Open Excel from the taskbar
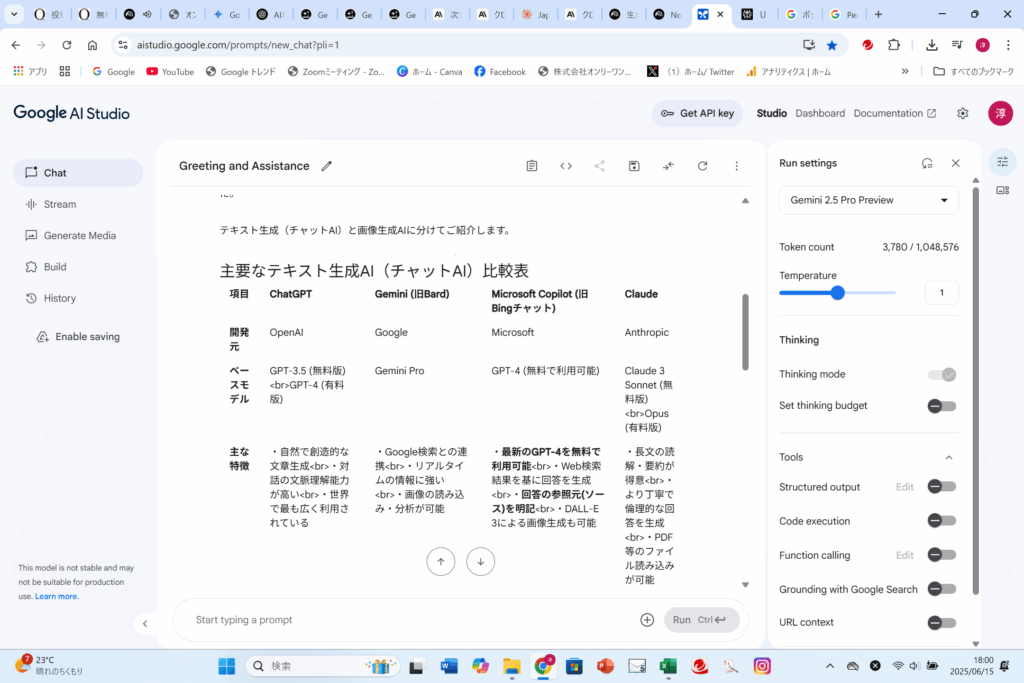1024x683 pixels. [x=668, y=666]
